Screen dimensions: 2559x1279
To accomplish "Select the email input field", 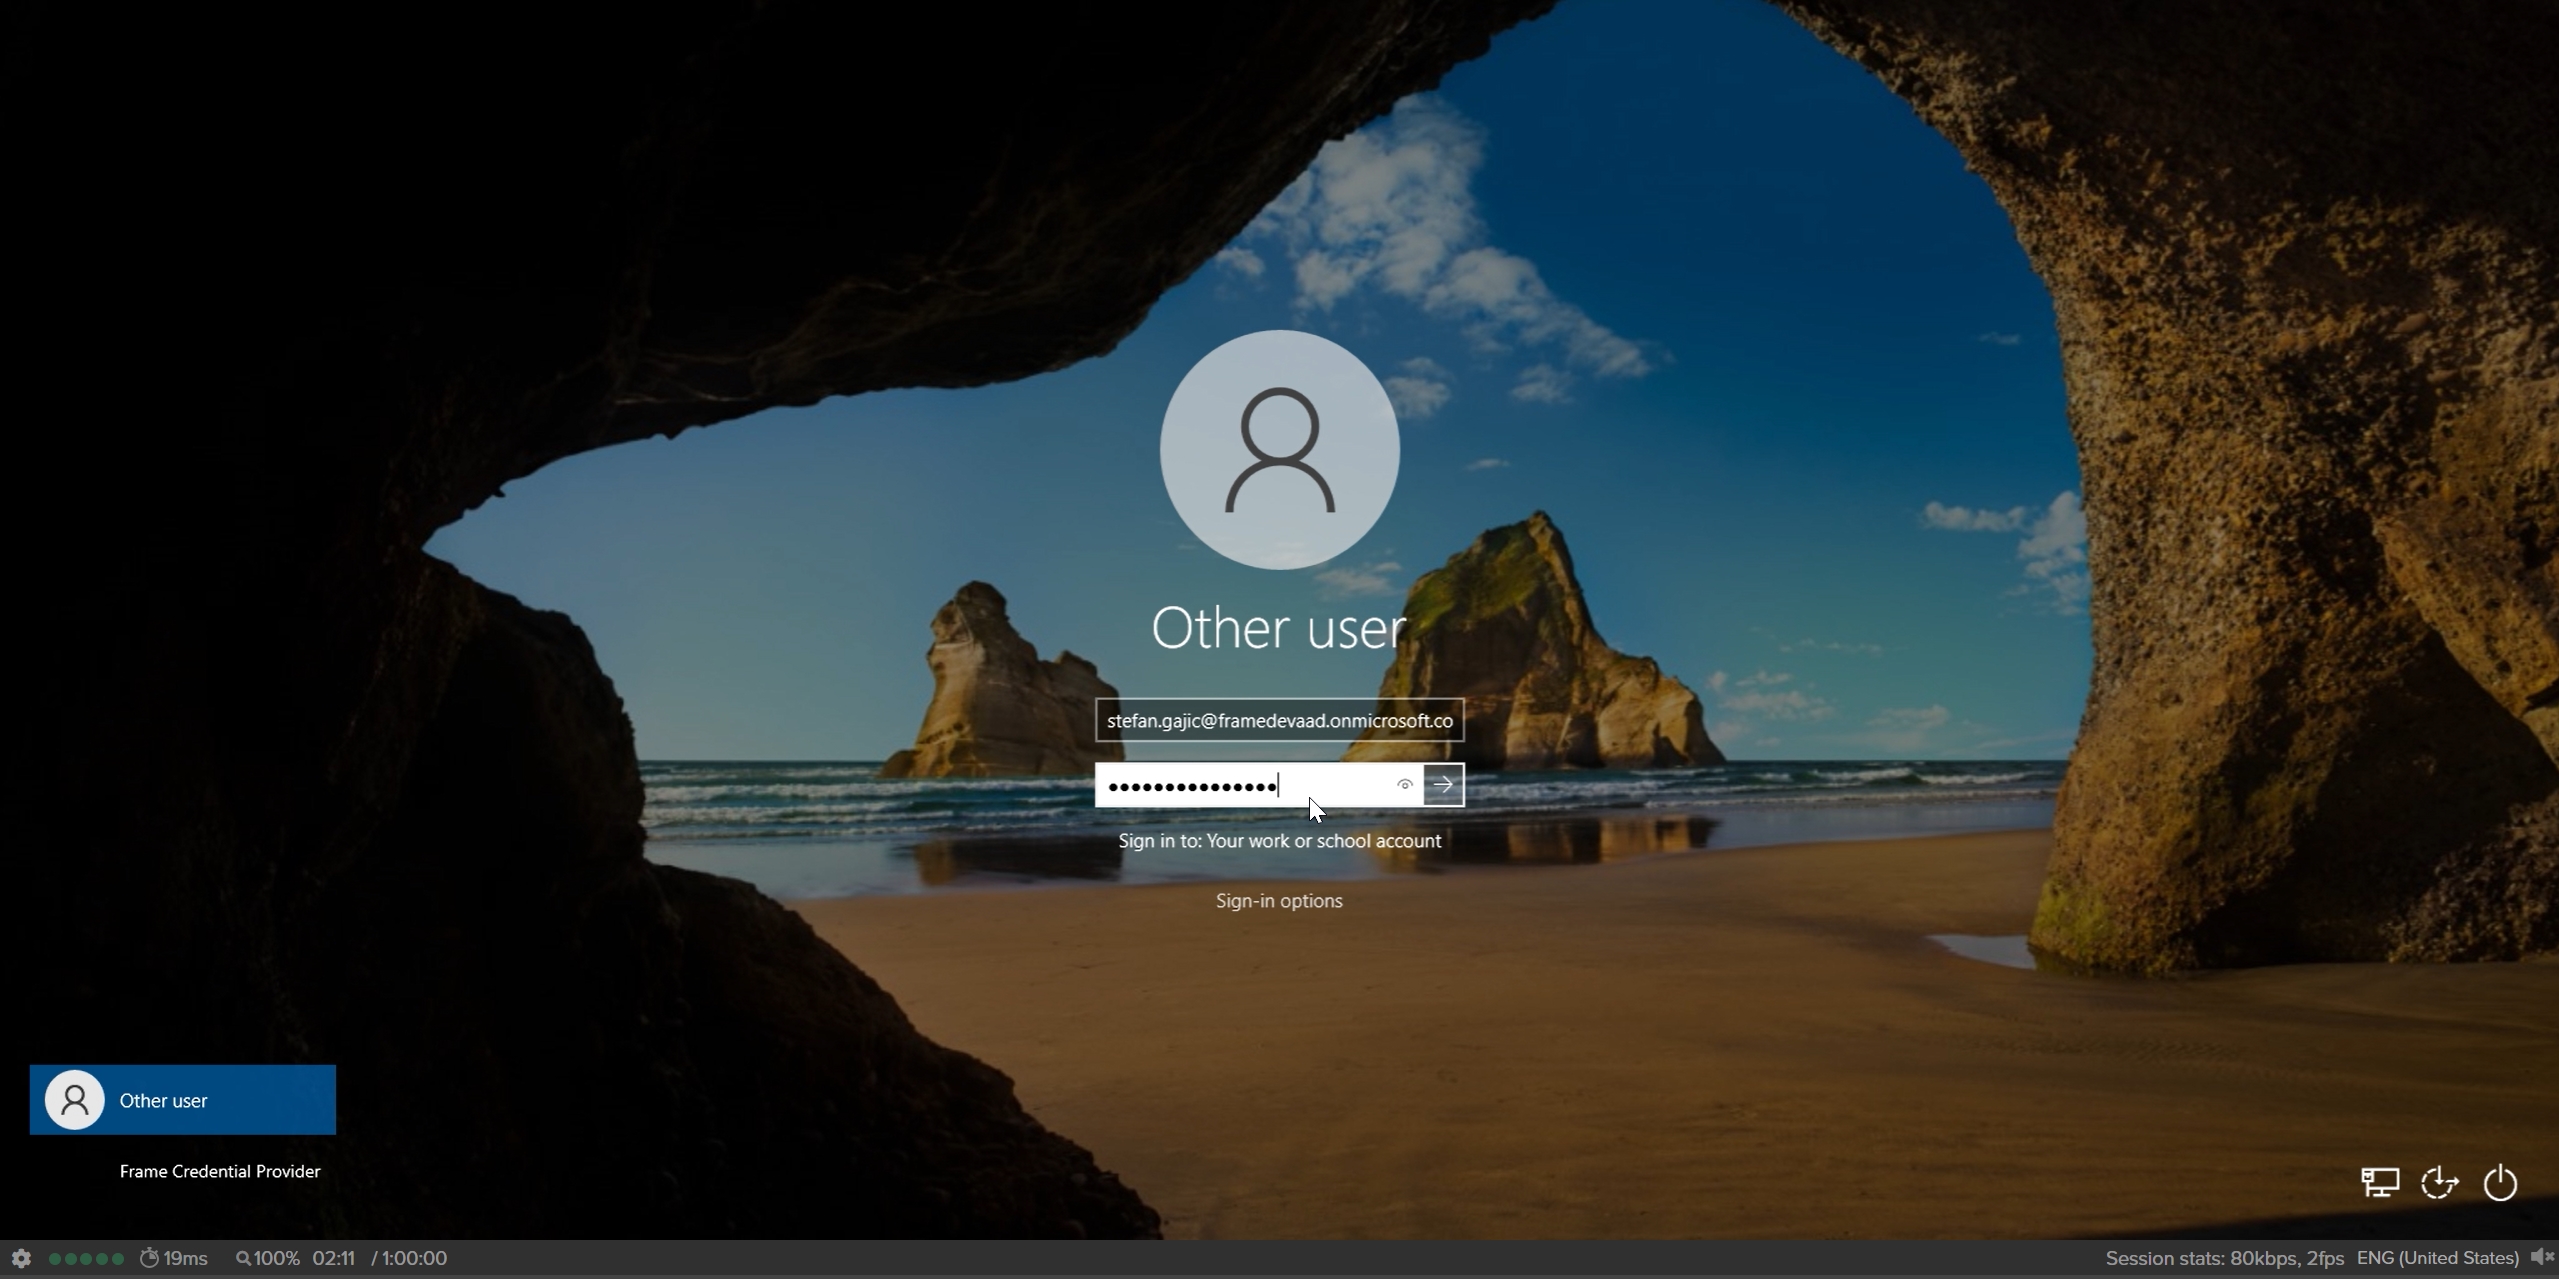I will [x=1278, y=719].
